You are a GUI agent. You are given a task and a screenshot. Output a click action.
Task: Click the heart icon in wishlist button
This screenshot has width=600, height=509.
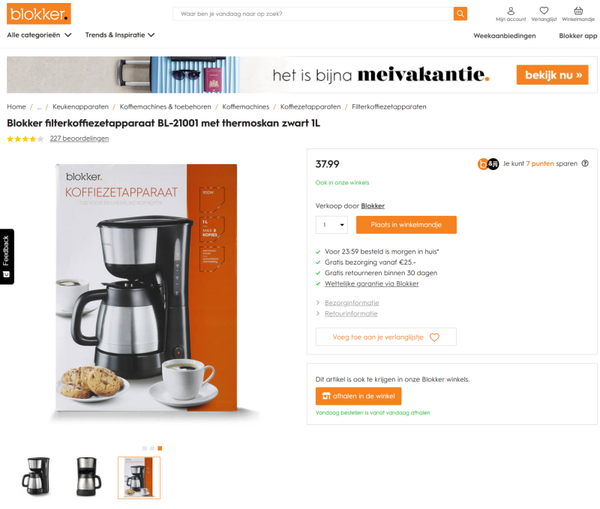[434, 337]
